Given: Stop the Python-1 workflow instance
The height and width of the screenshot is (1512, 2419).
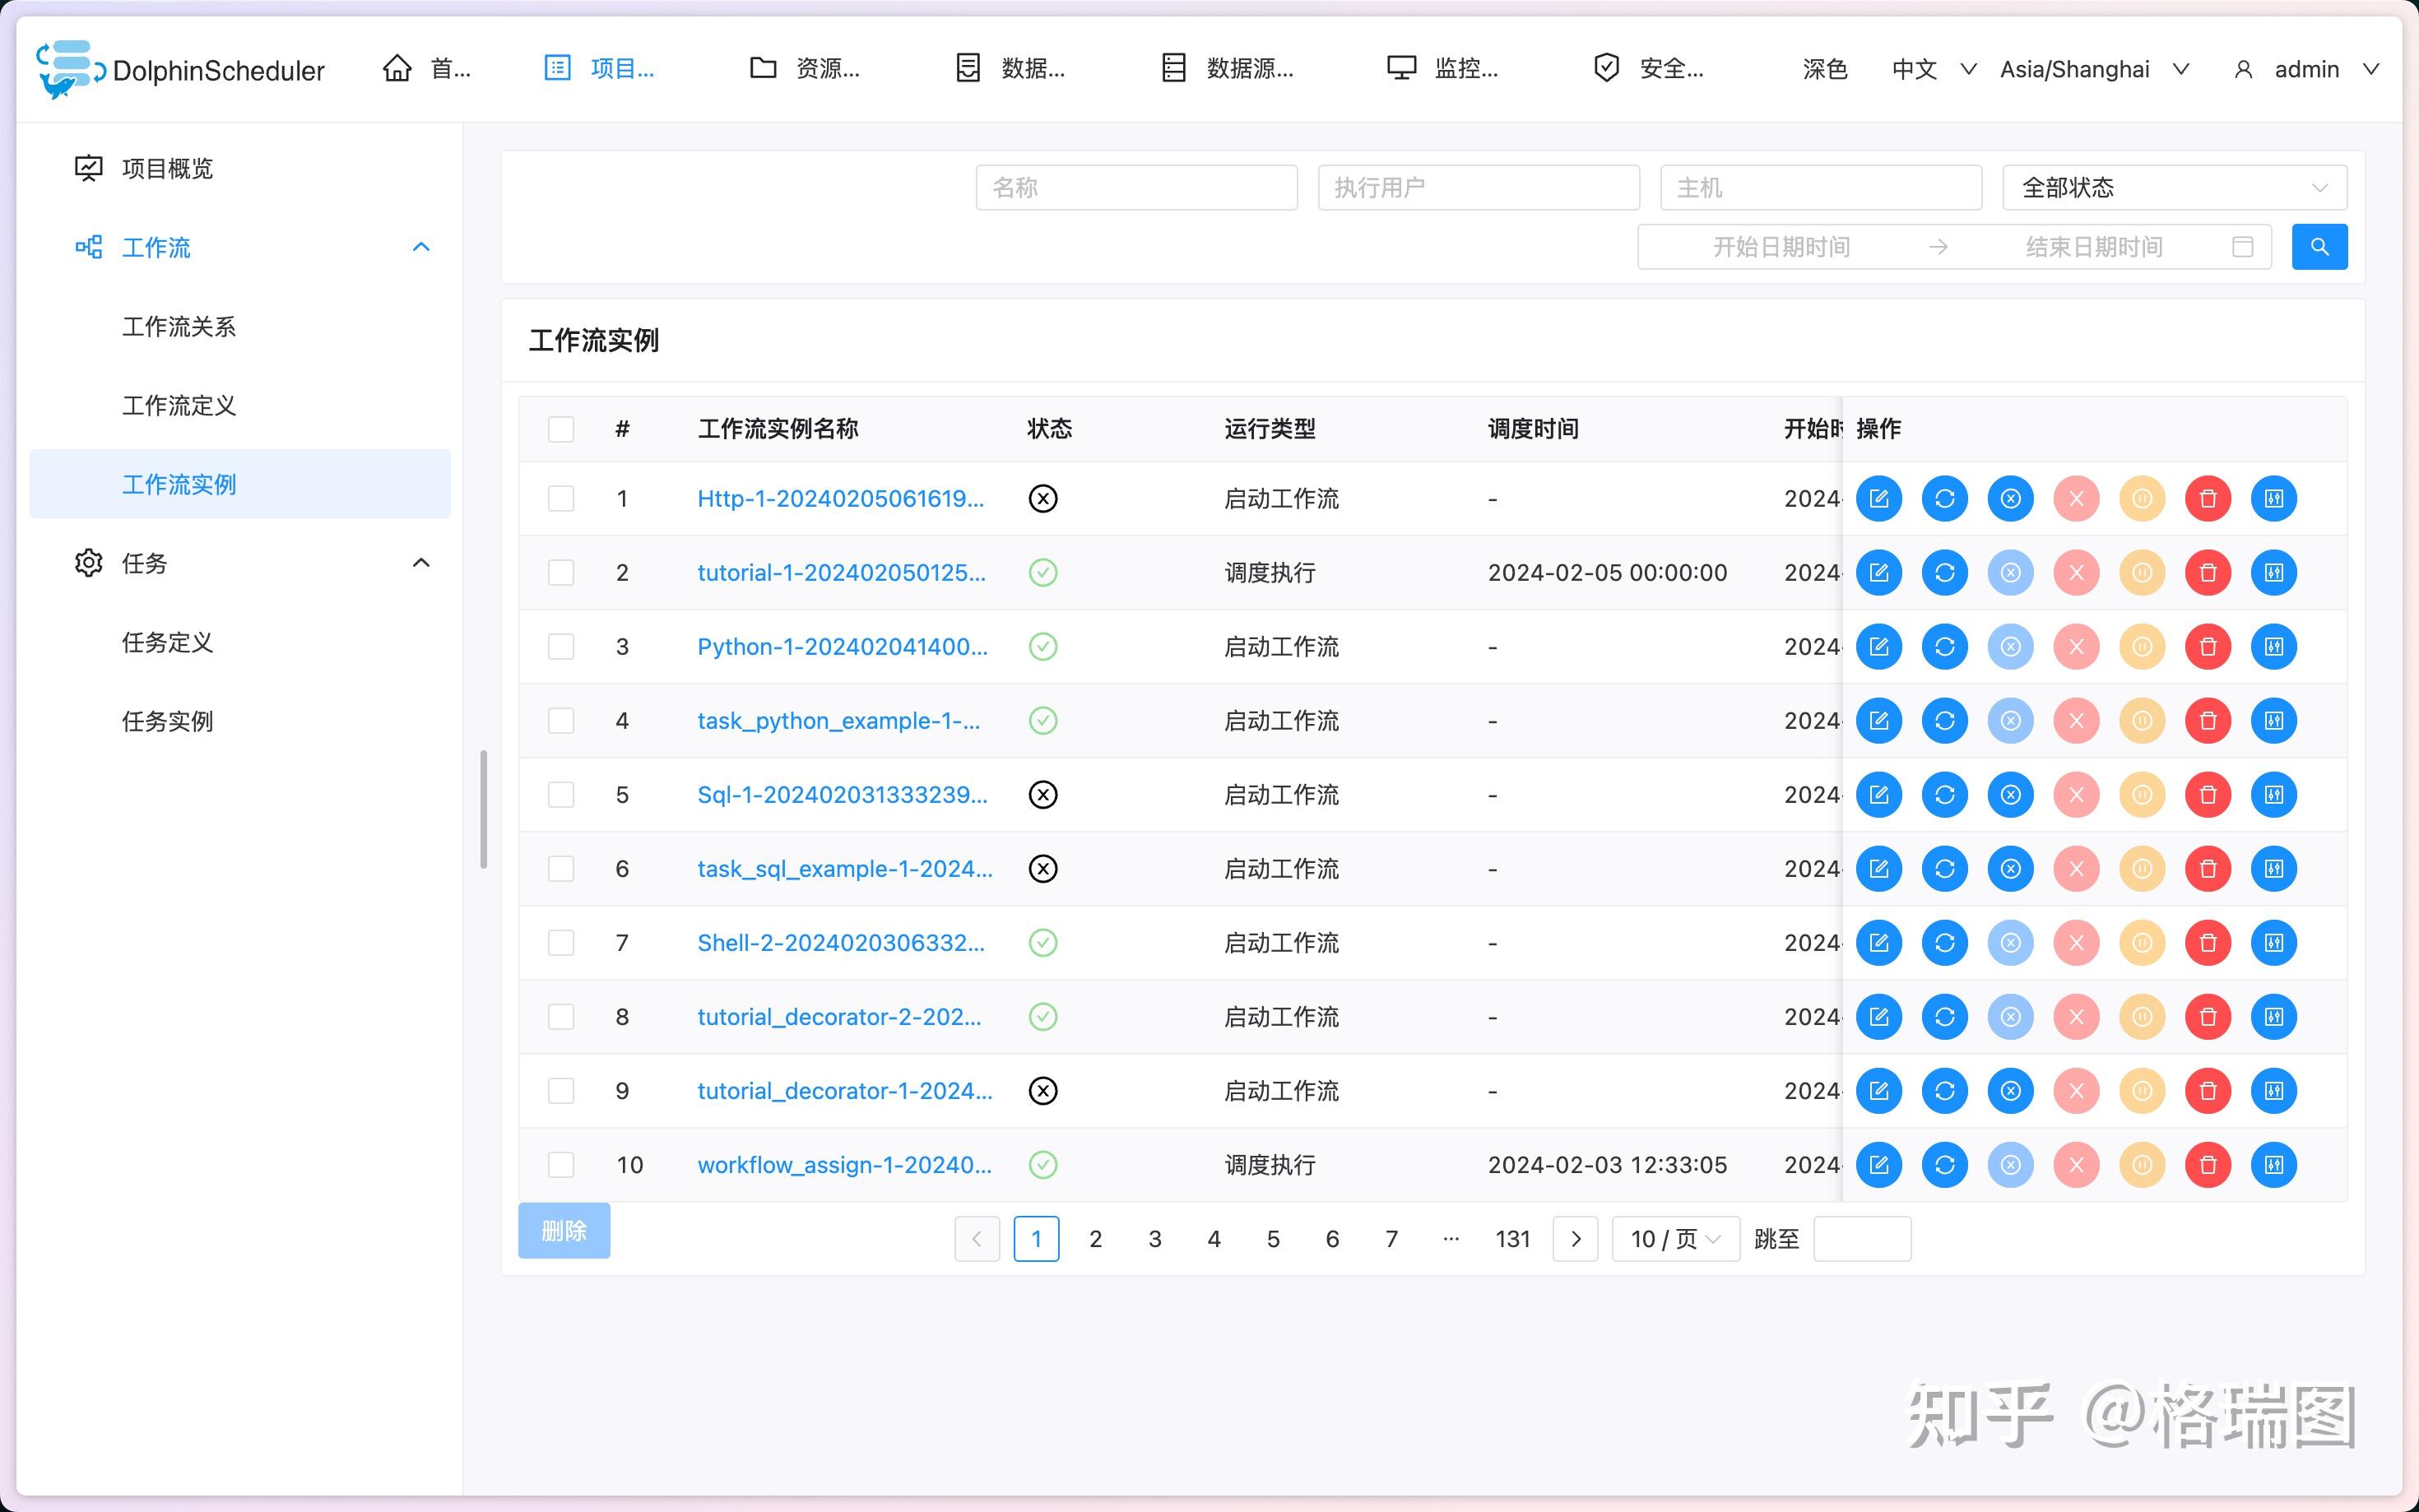Looking at the screenshot, I should (2011, 646).
